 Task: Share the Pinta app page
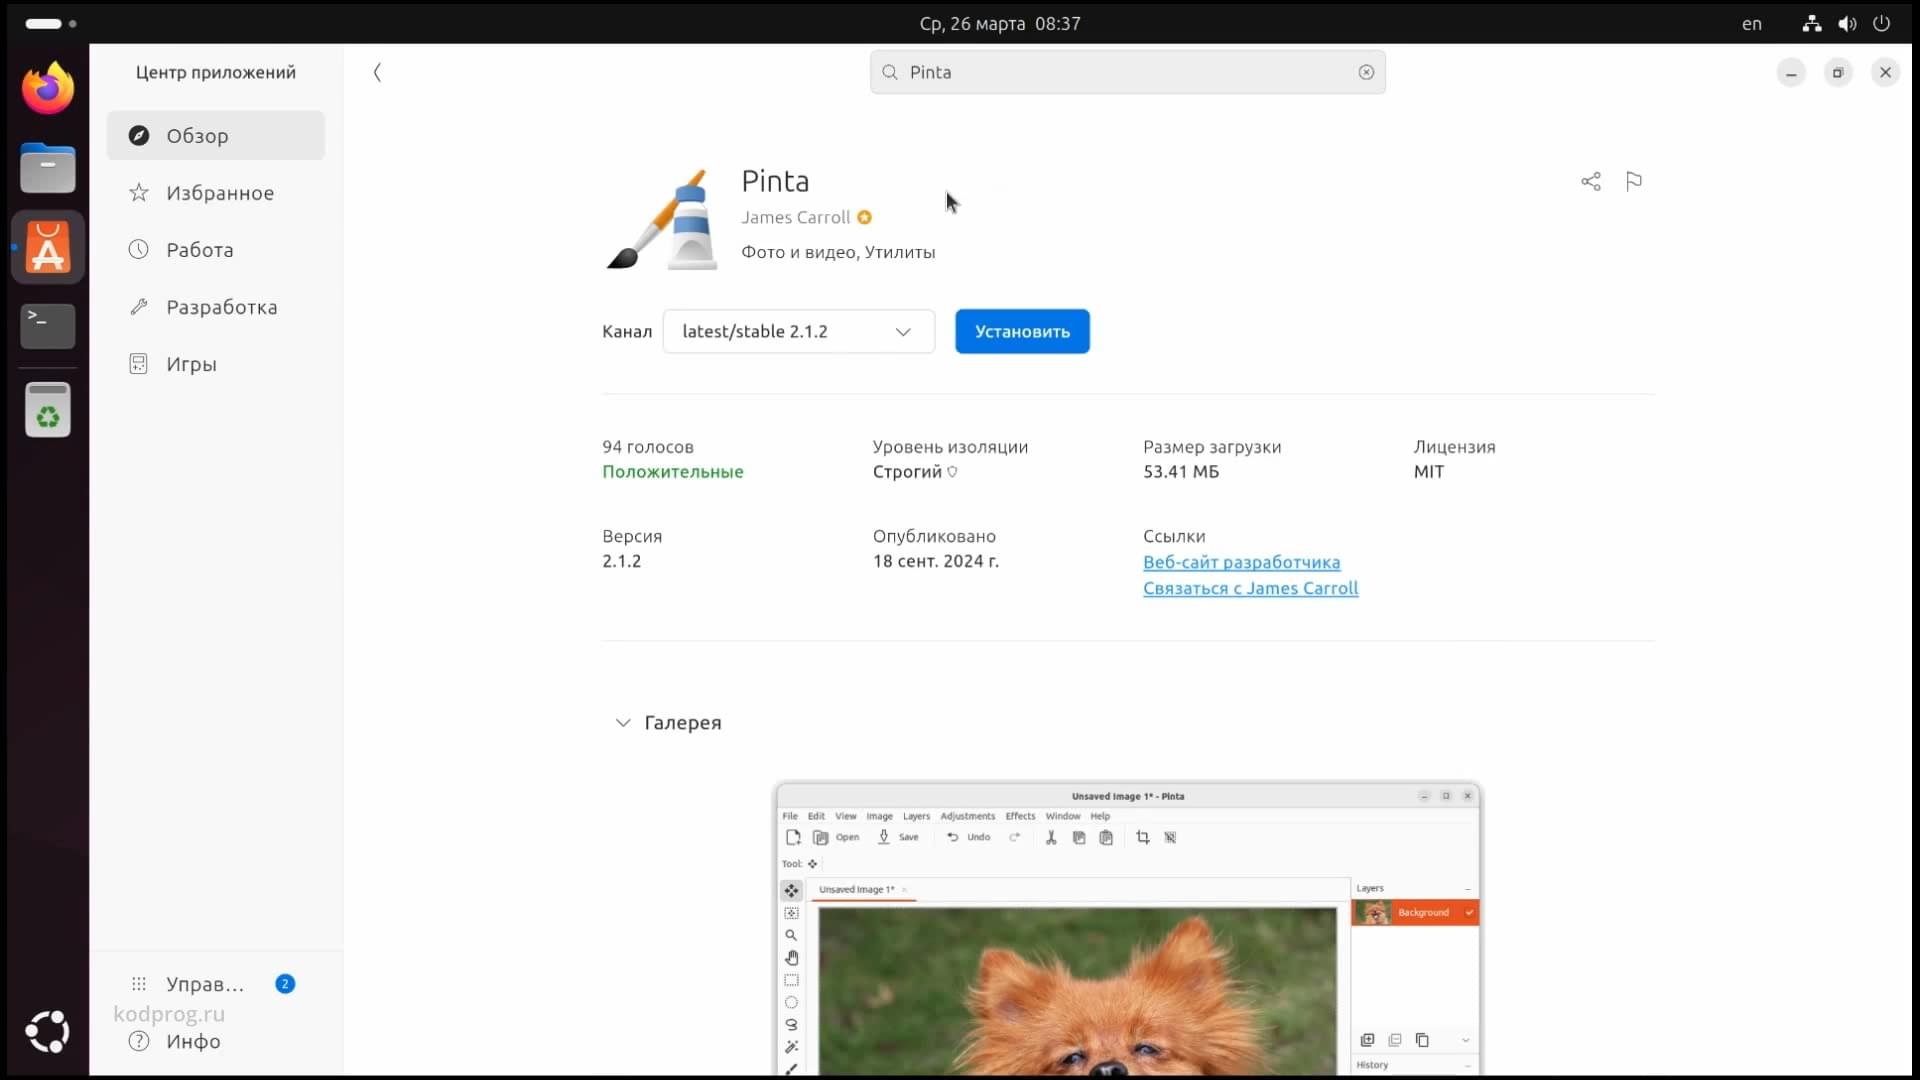1591,181
